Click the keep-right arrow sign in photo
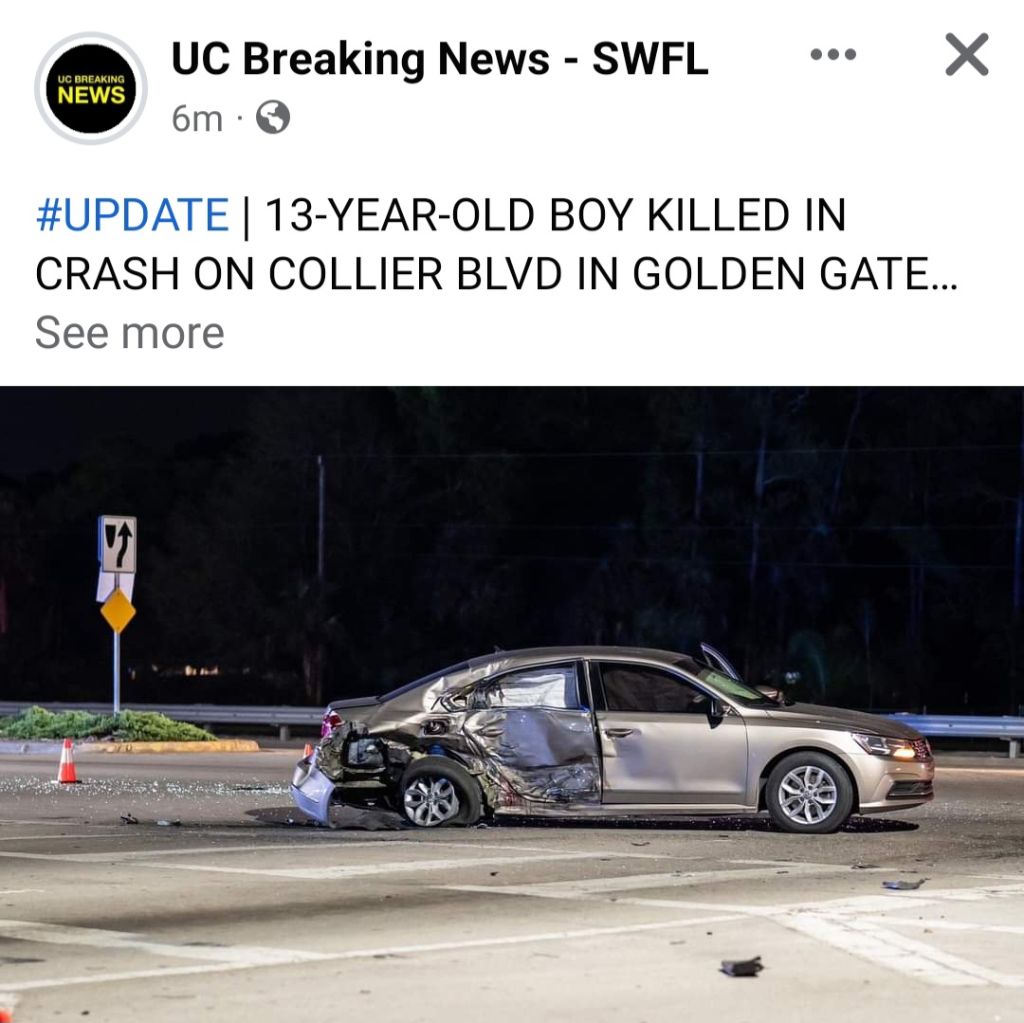 pyautogui.click(x=118, y=544)
